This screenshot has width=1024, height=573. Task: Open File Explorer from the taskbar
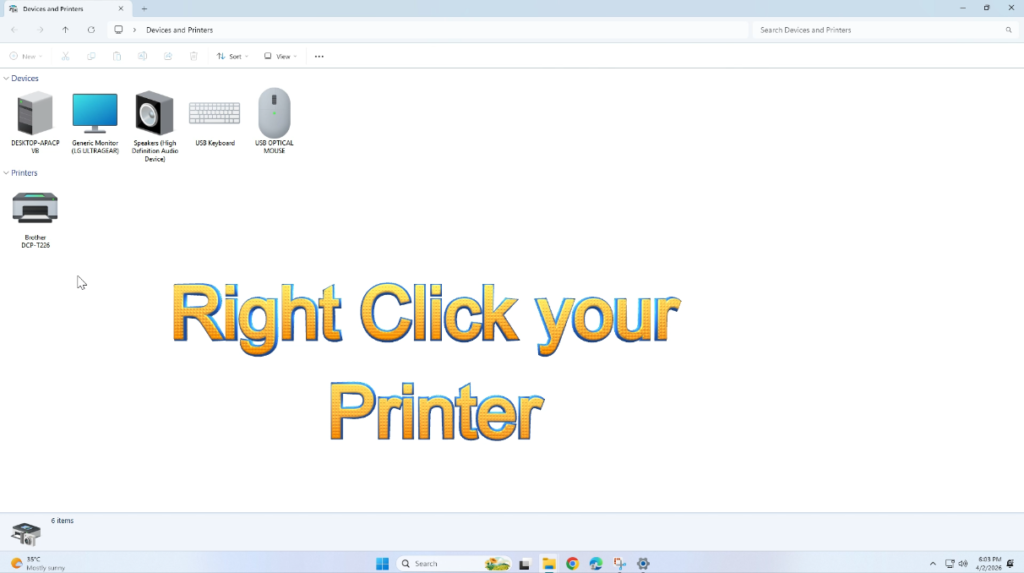[549, 564]
